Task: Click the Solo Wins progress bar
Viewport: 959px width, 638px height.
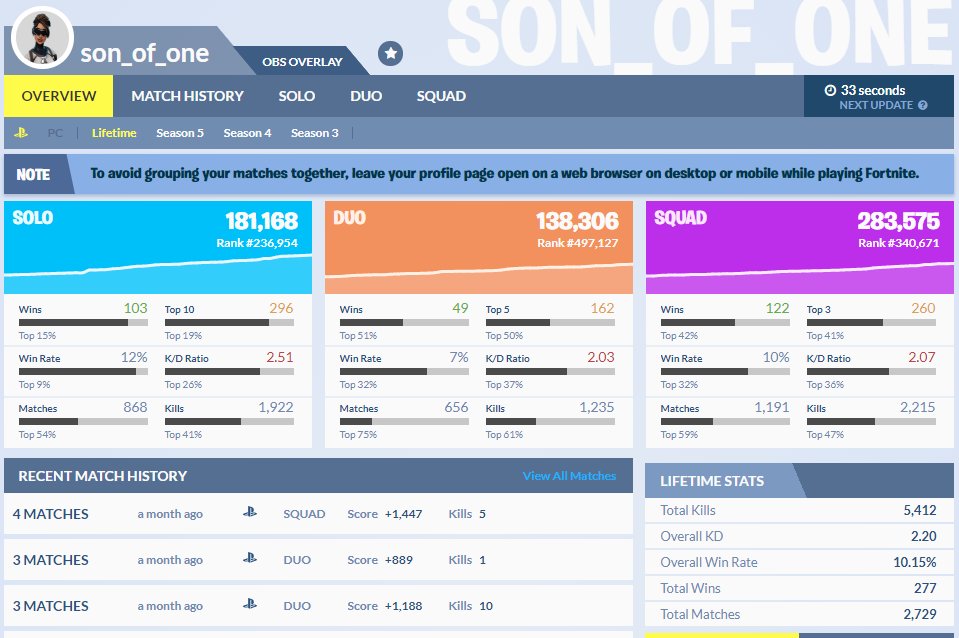Action: pyautogui.click(x=83, y=322)
